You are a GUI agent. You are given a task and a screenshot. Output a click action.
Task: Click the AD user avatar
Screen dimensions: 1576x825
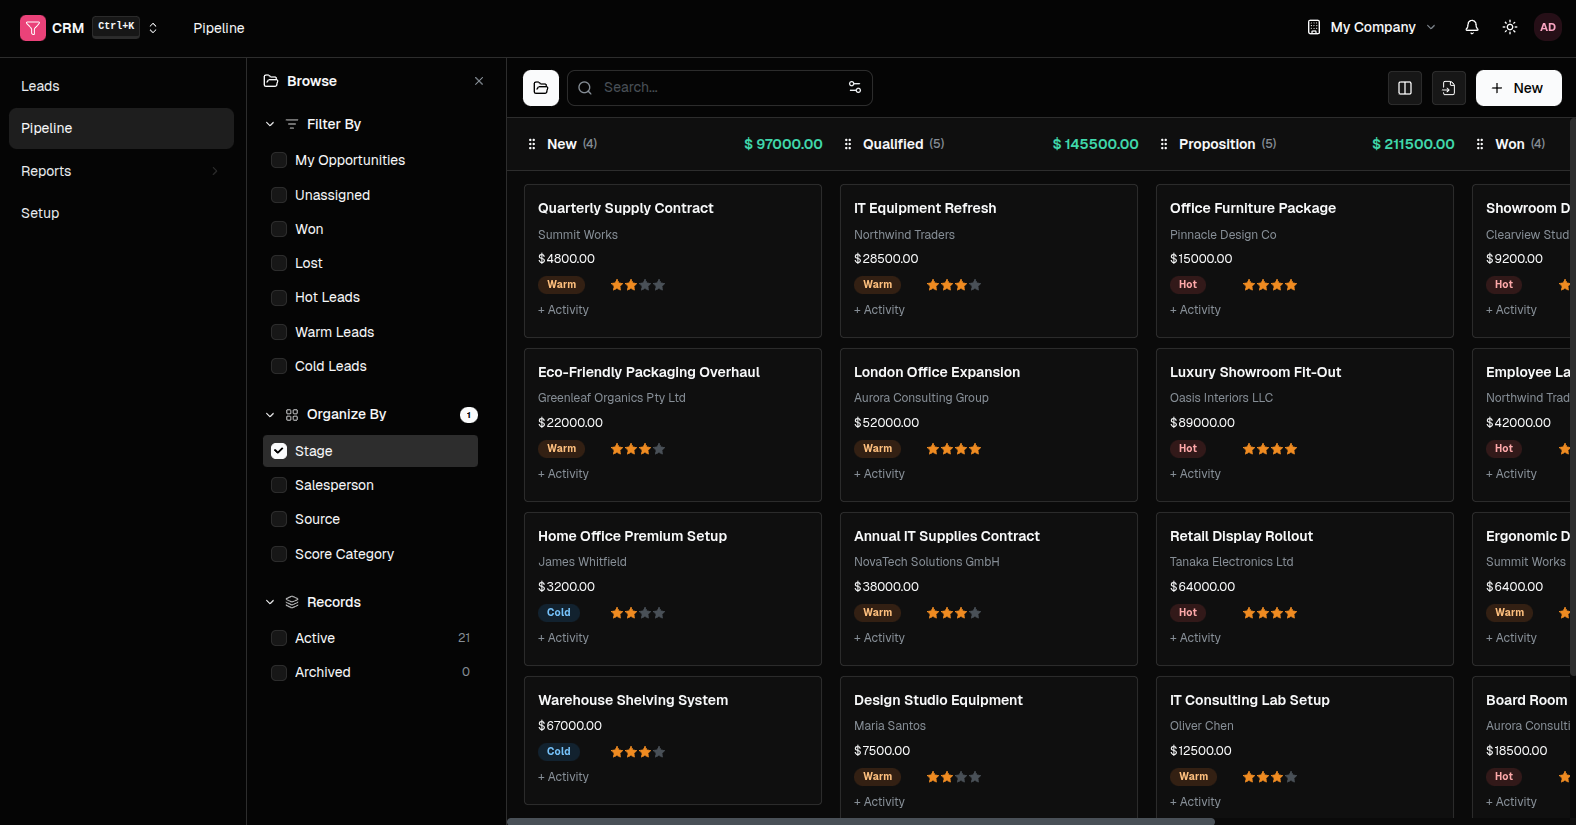click(1547, 27)
